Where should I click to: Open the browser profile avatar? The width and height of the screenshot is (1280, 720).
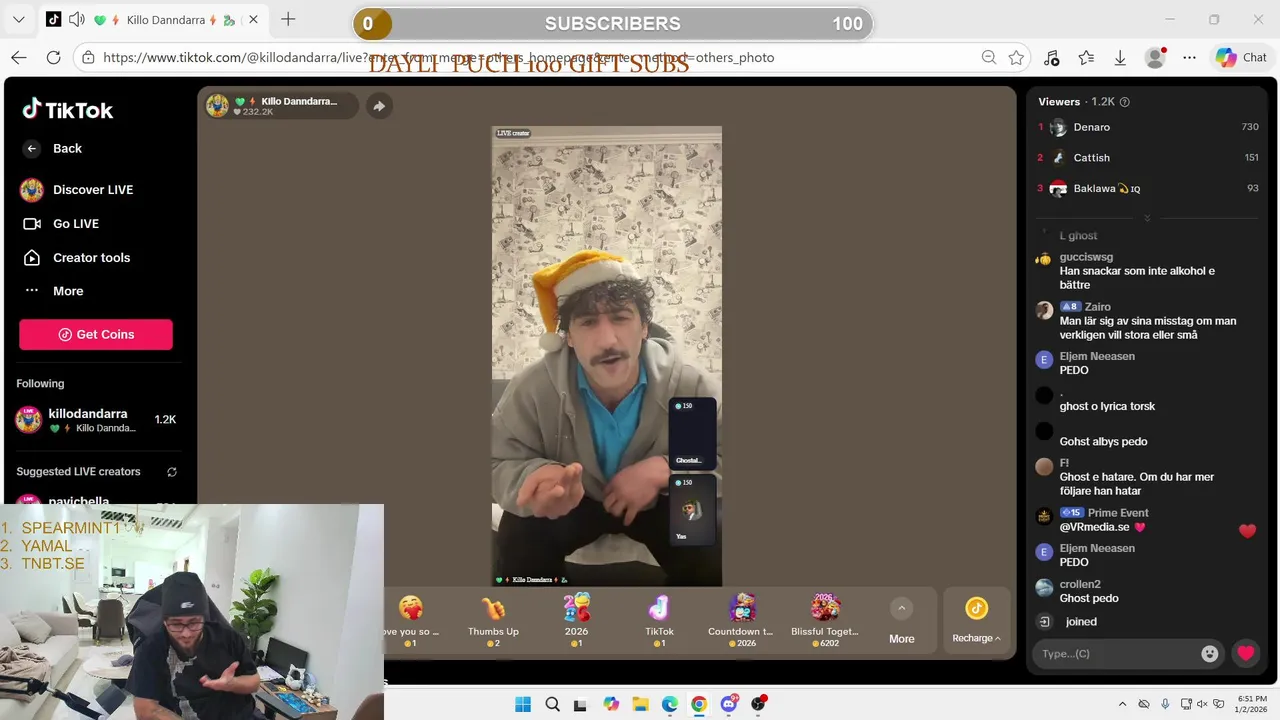(x=1155, y=58)
